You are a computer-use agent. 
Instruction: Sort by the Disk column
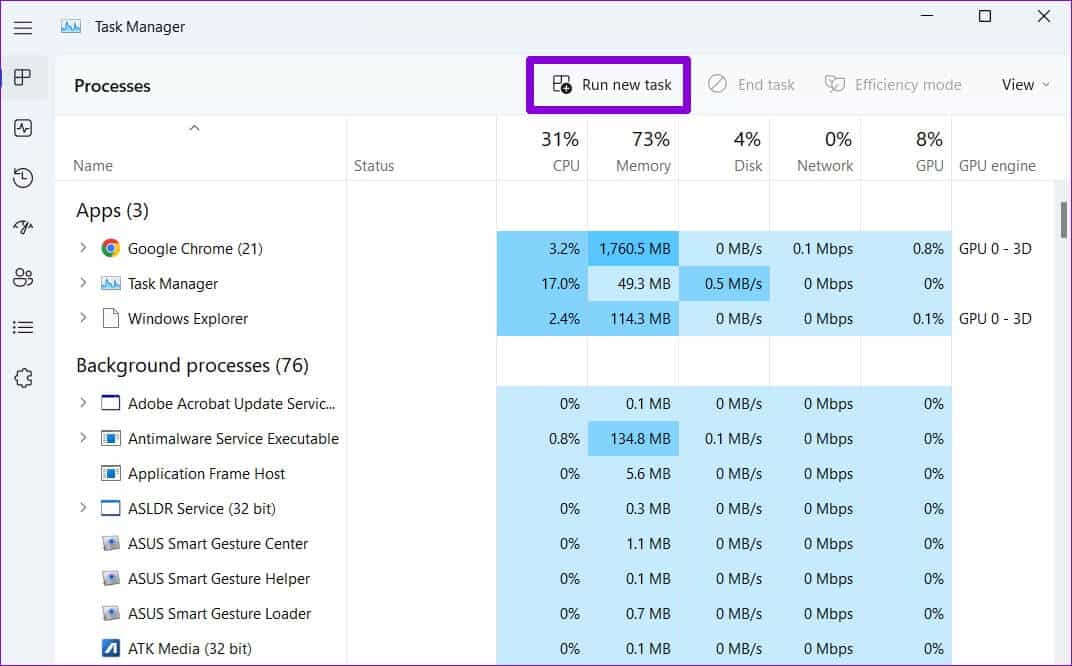point(724,150)
